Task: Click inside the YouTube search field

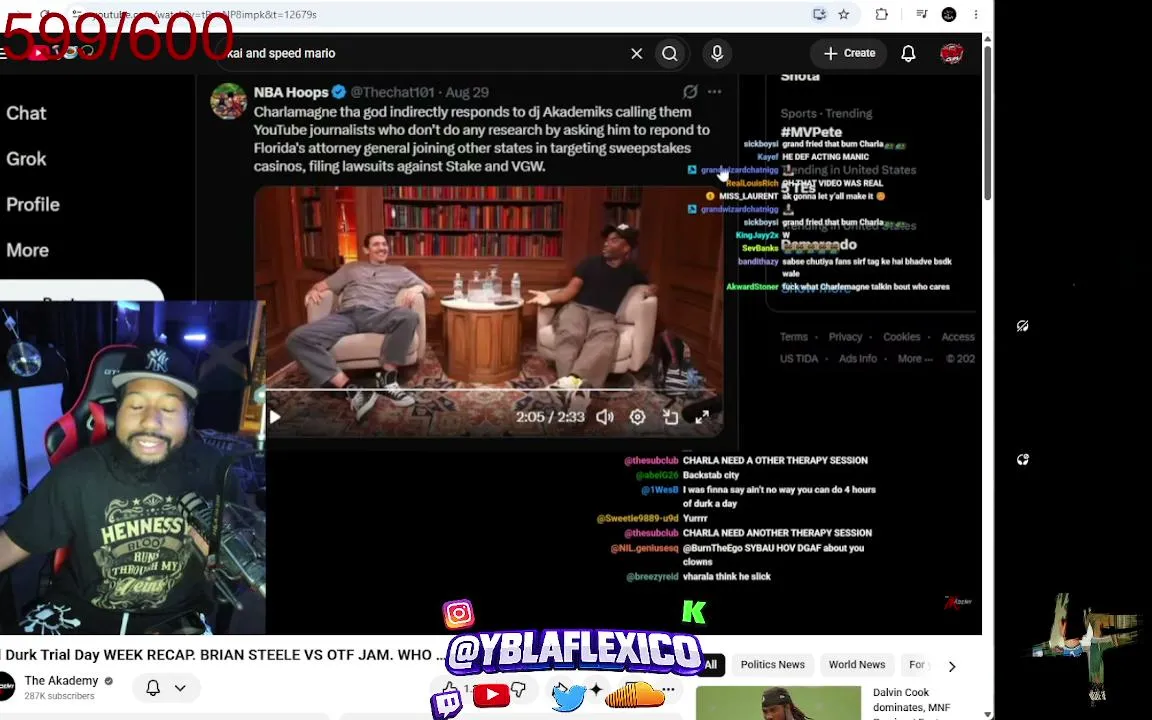Action: click(426, 54)
